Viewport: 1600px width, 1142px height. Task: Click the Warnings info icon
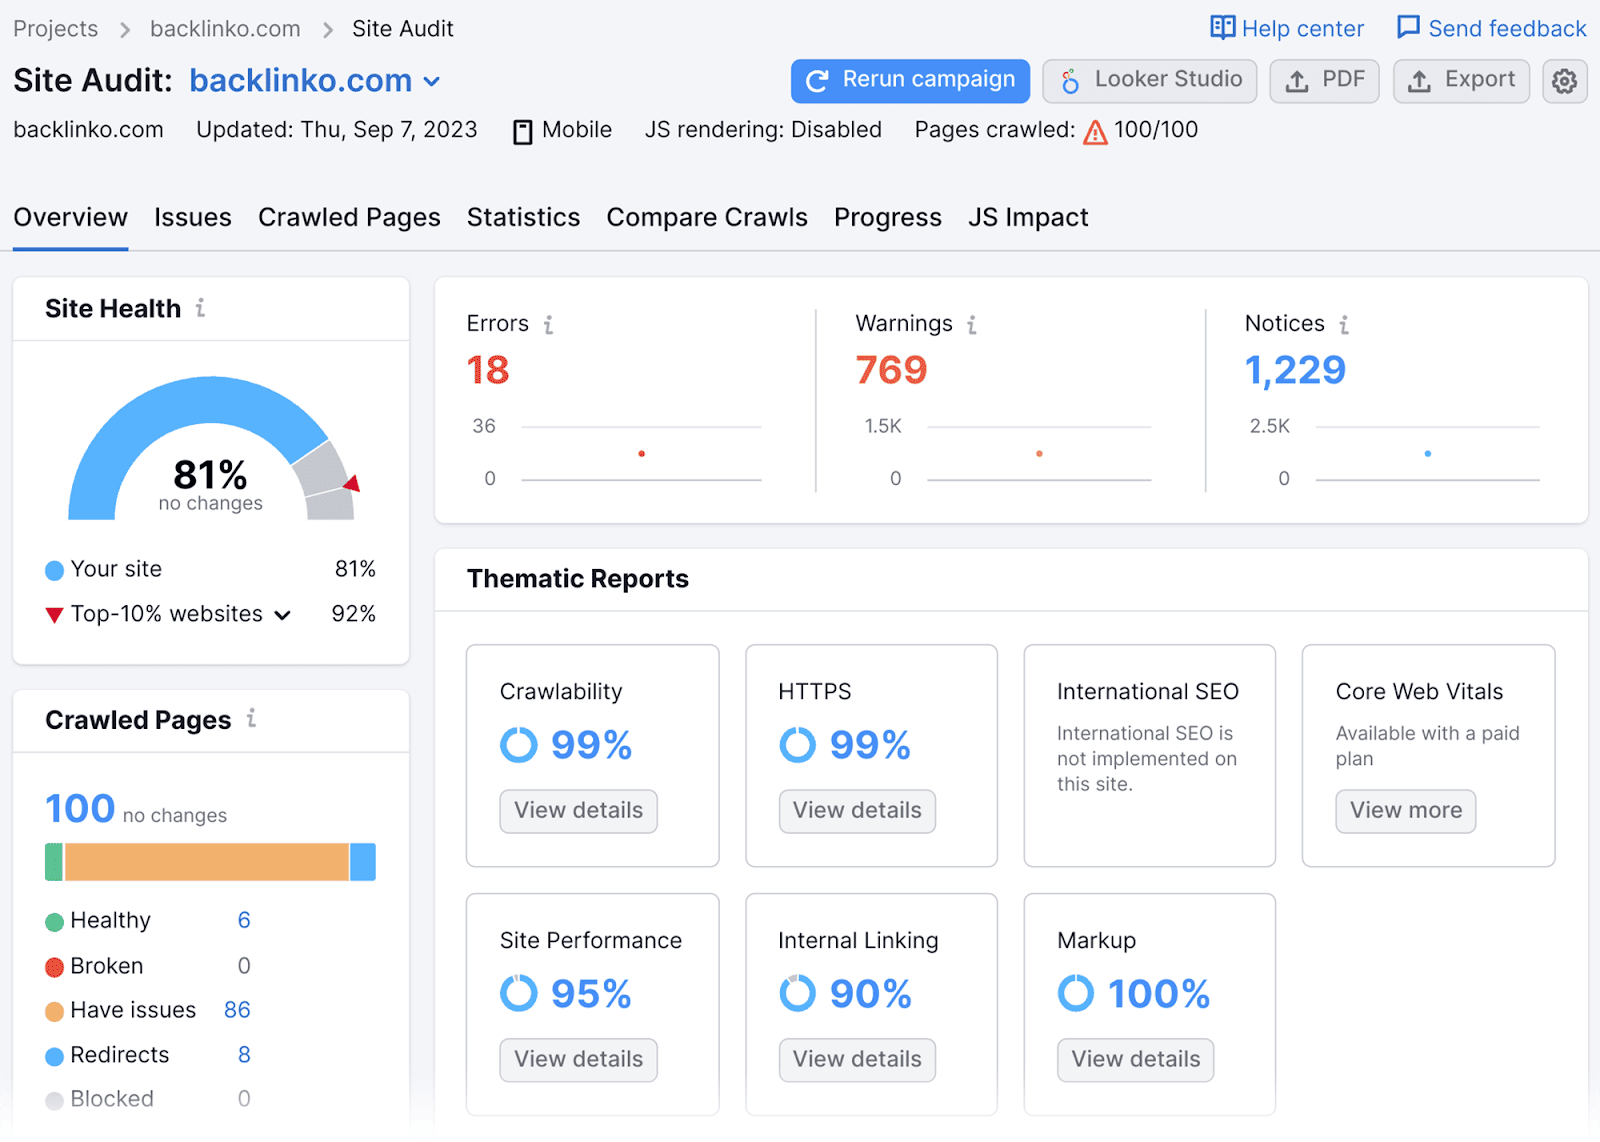[x=971, y=324]
